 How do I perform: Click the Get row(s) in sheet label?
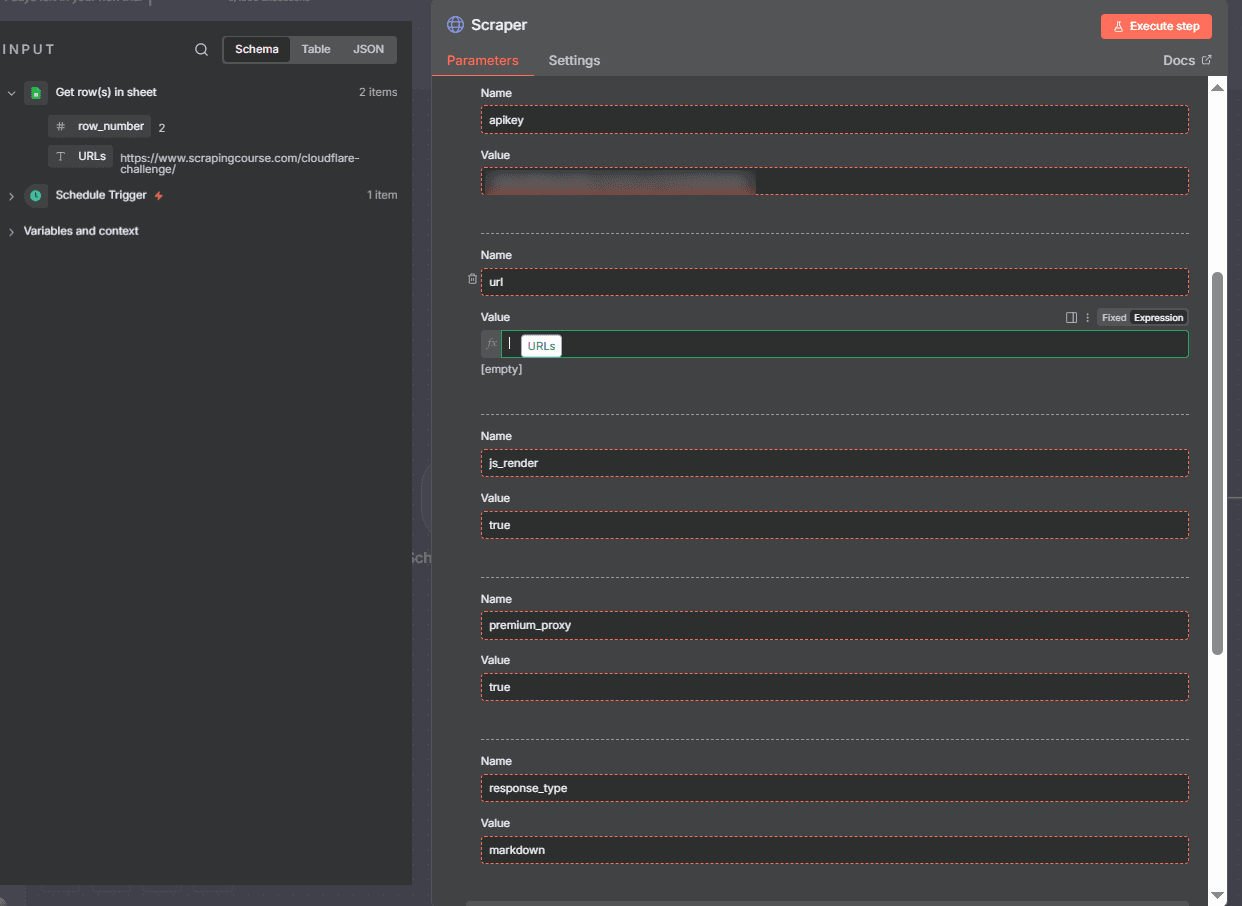point(106,93)
